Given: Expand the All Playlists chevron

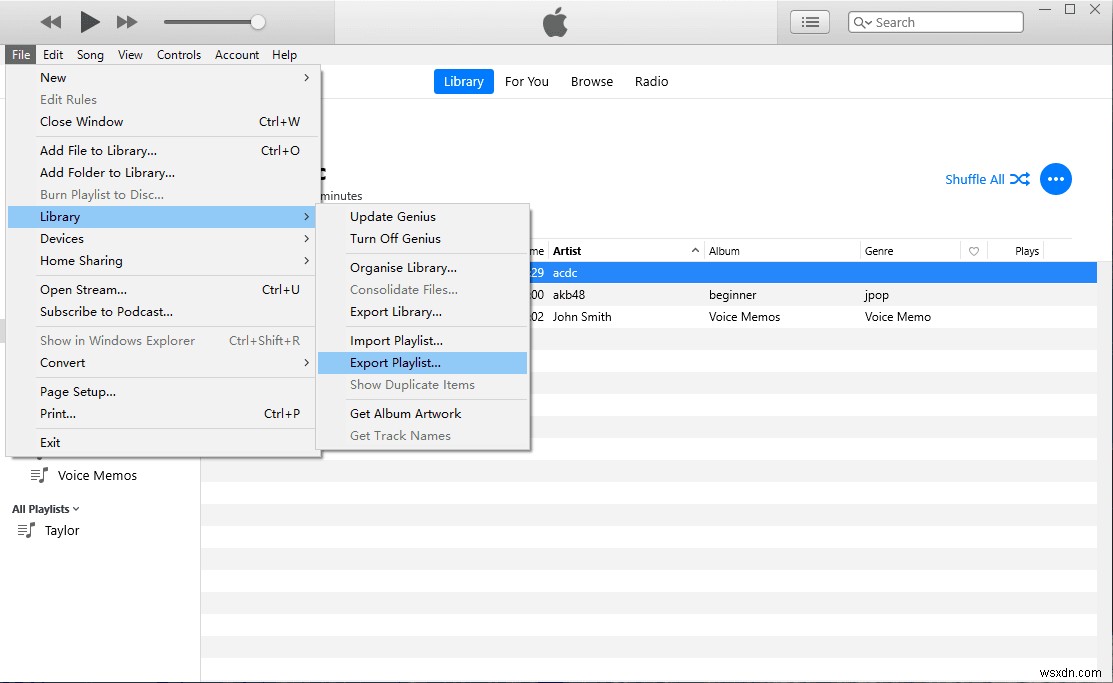Looking at the screenshot, I should [x=75, y=508].
